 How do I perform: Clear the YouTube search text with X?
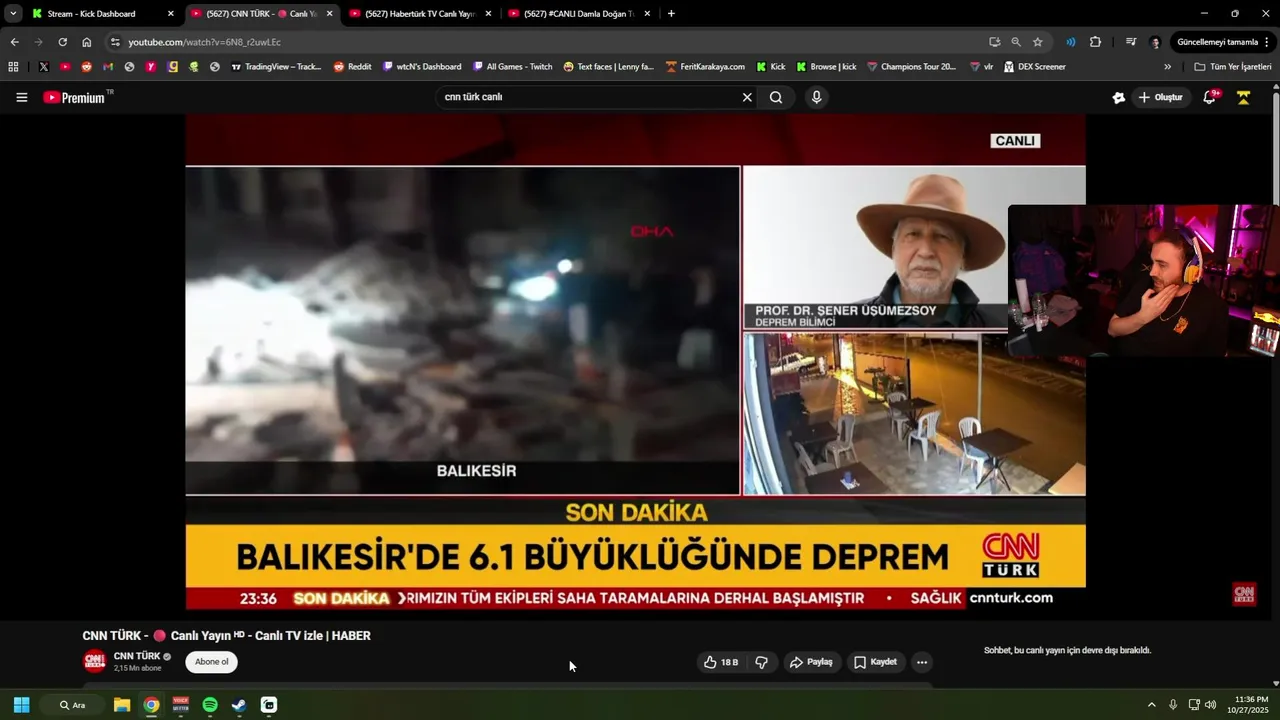click(x=746, y=97)
